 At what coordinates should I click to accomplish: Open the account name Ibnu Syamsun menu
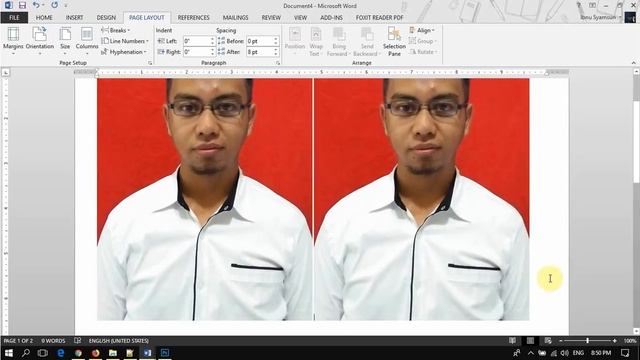pos(600,18)
